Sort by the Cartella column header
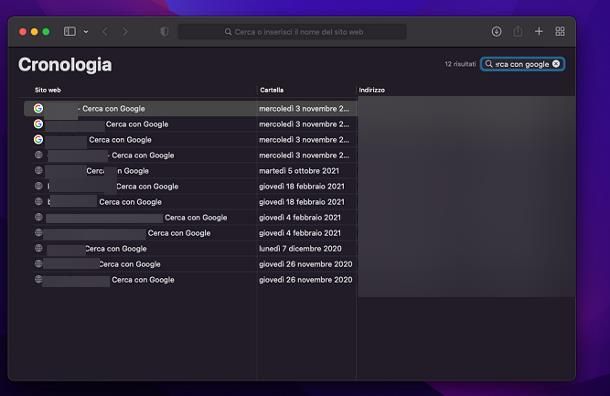610x396 pixels. coord(272,90)
